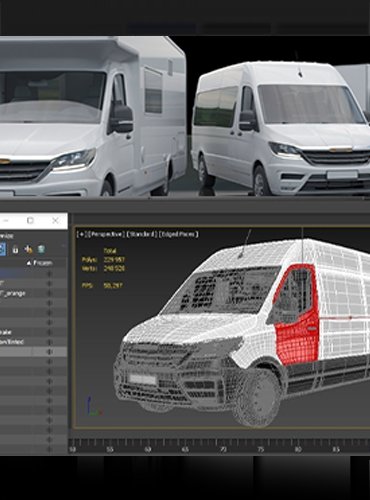Maximize the scene explorer window
The width and height of the screenshot is (370, 500).
coord(30,221)
